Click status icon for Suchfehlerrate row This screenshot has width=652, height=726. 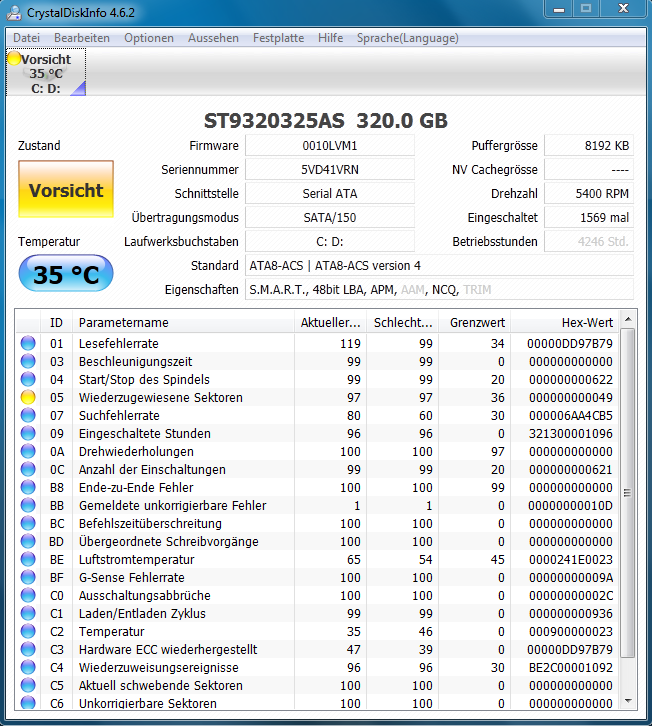click(28, 415)
